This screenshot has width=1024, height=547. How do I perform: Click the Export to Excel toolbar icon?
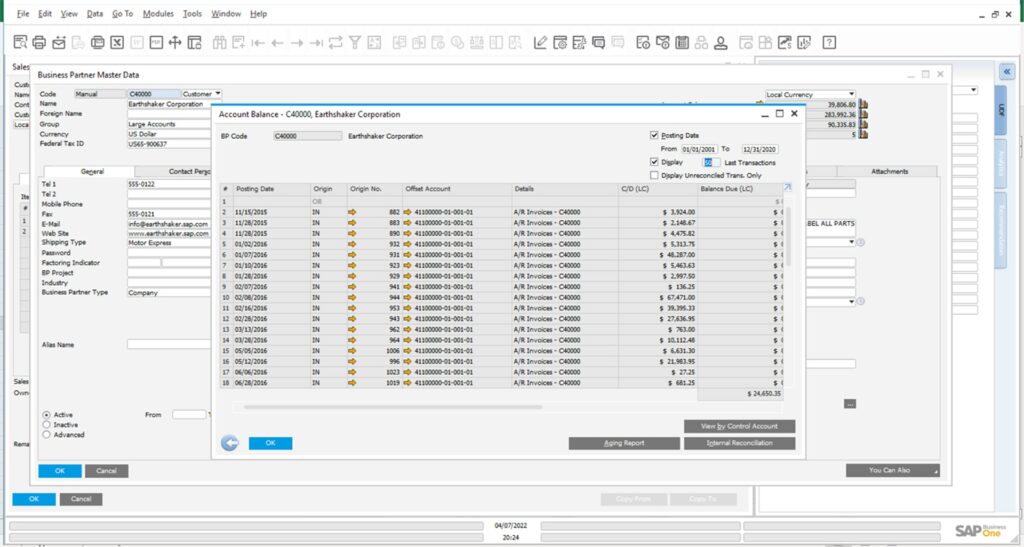(x=117, y=43)
